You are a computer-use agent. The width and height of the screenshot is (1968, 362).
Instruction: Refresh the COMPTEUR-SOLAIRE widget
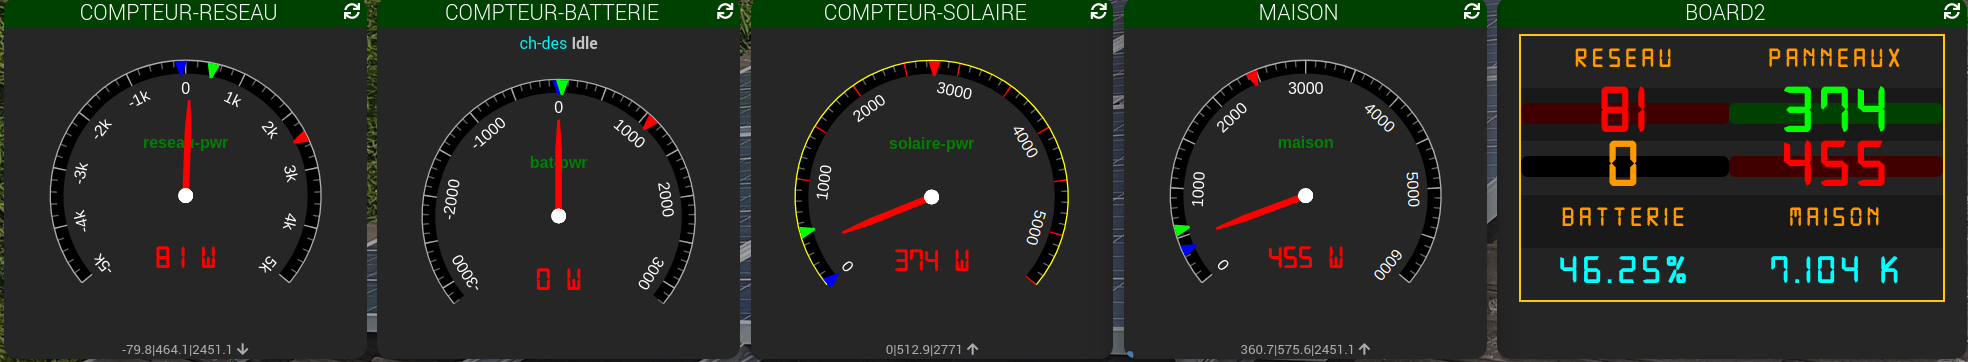click(1098, 11)
